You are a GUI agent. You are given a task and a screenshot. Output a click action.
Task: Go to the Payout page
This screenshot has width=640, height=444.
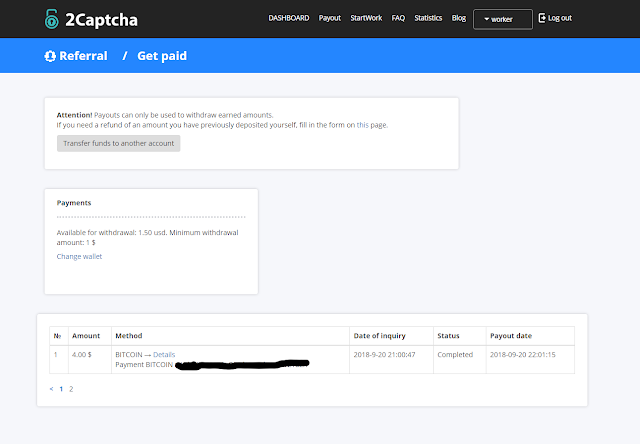coord(330,18)
